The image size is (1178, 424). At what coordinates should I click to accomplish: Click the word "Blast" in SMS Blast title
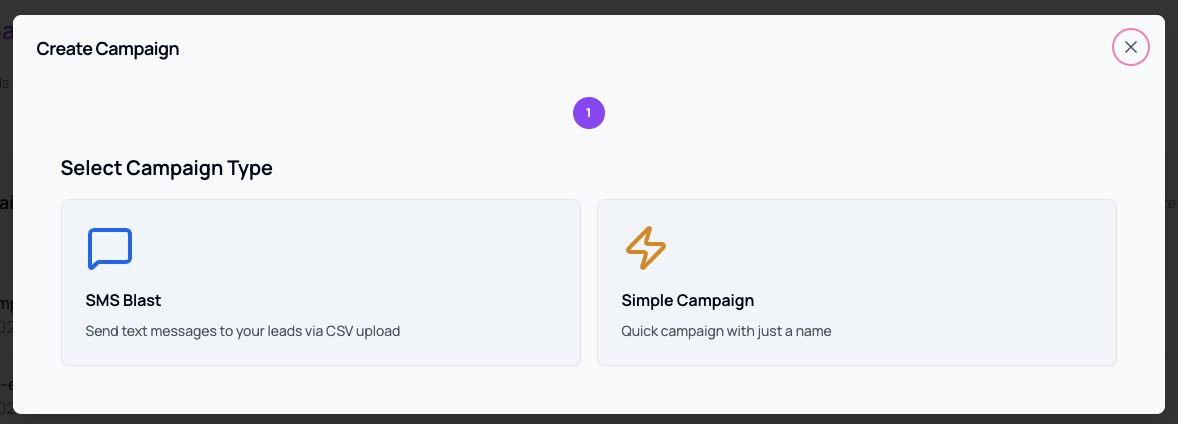(x=142, y=300)
